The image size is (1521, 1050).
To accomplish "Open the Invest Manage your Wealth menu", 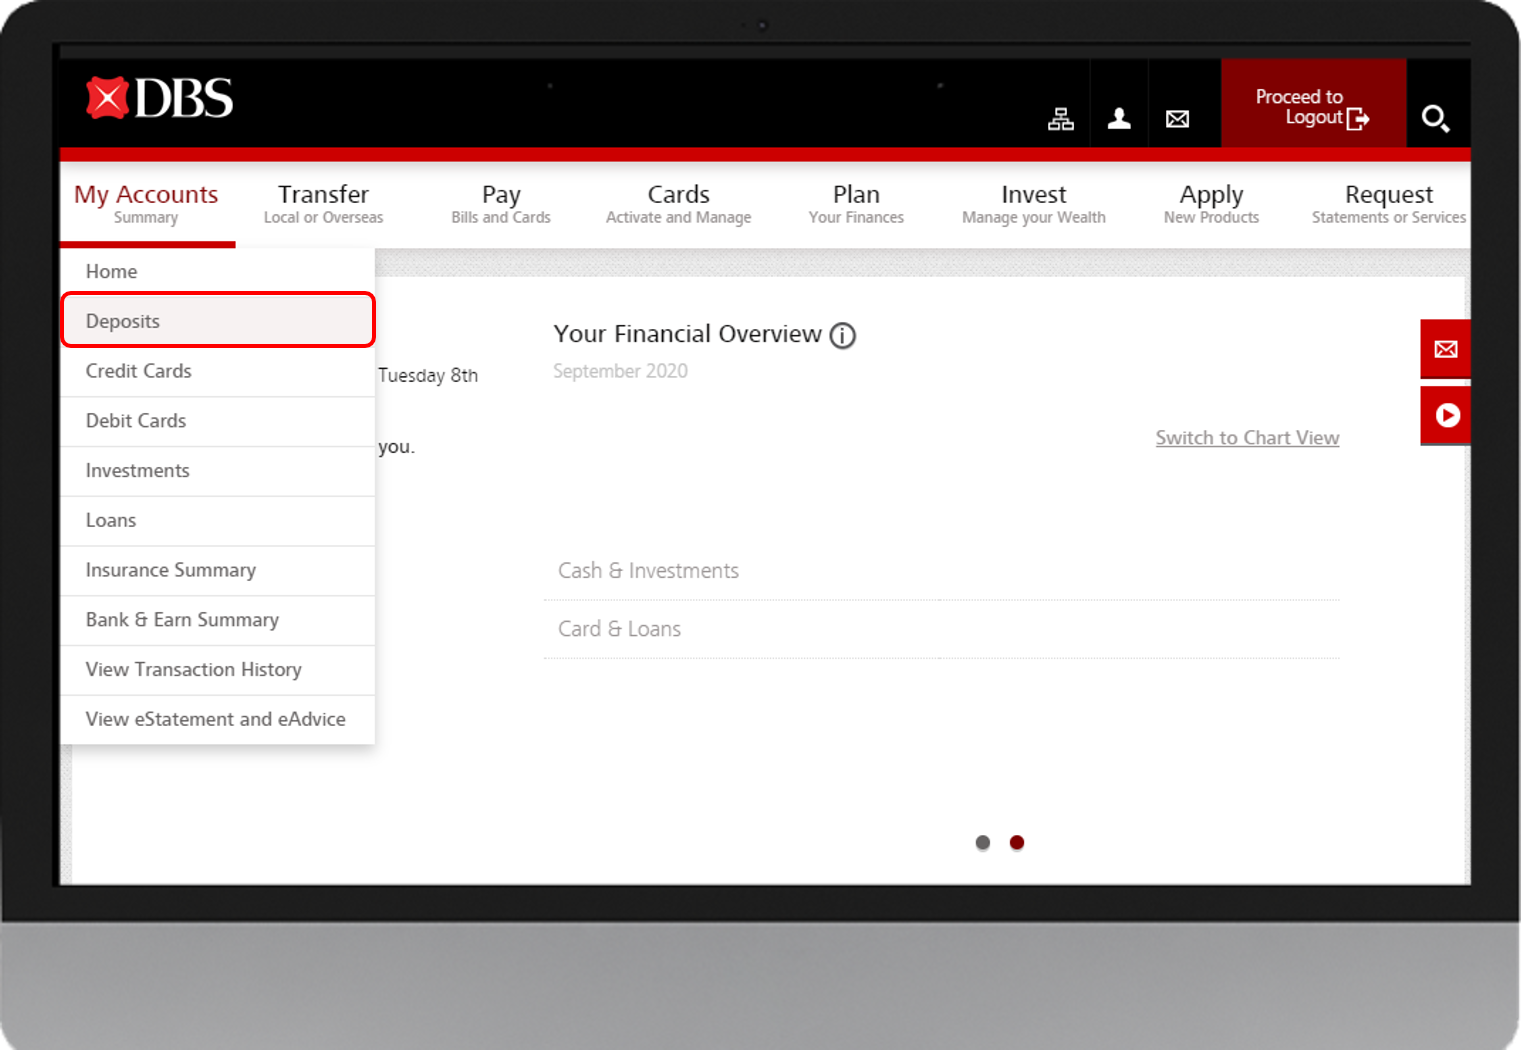I will point(1033,203).
